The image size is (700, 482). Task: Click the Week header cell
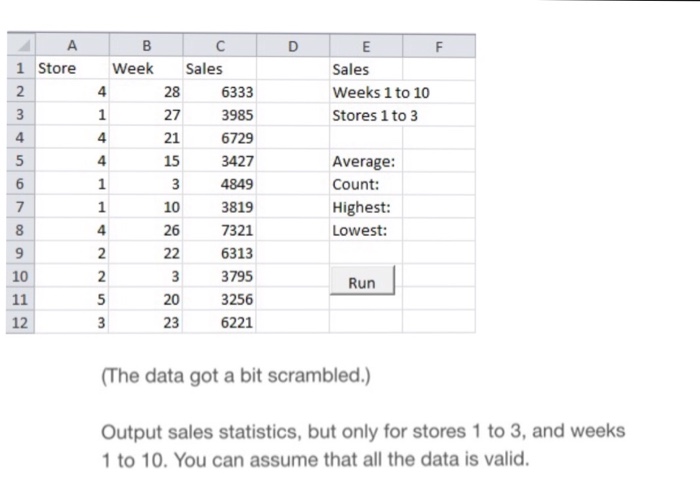click(146, 68)
